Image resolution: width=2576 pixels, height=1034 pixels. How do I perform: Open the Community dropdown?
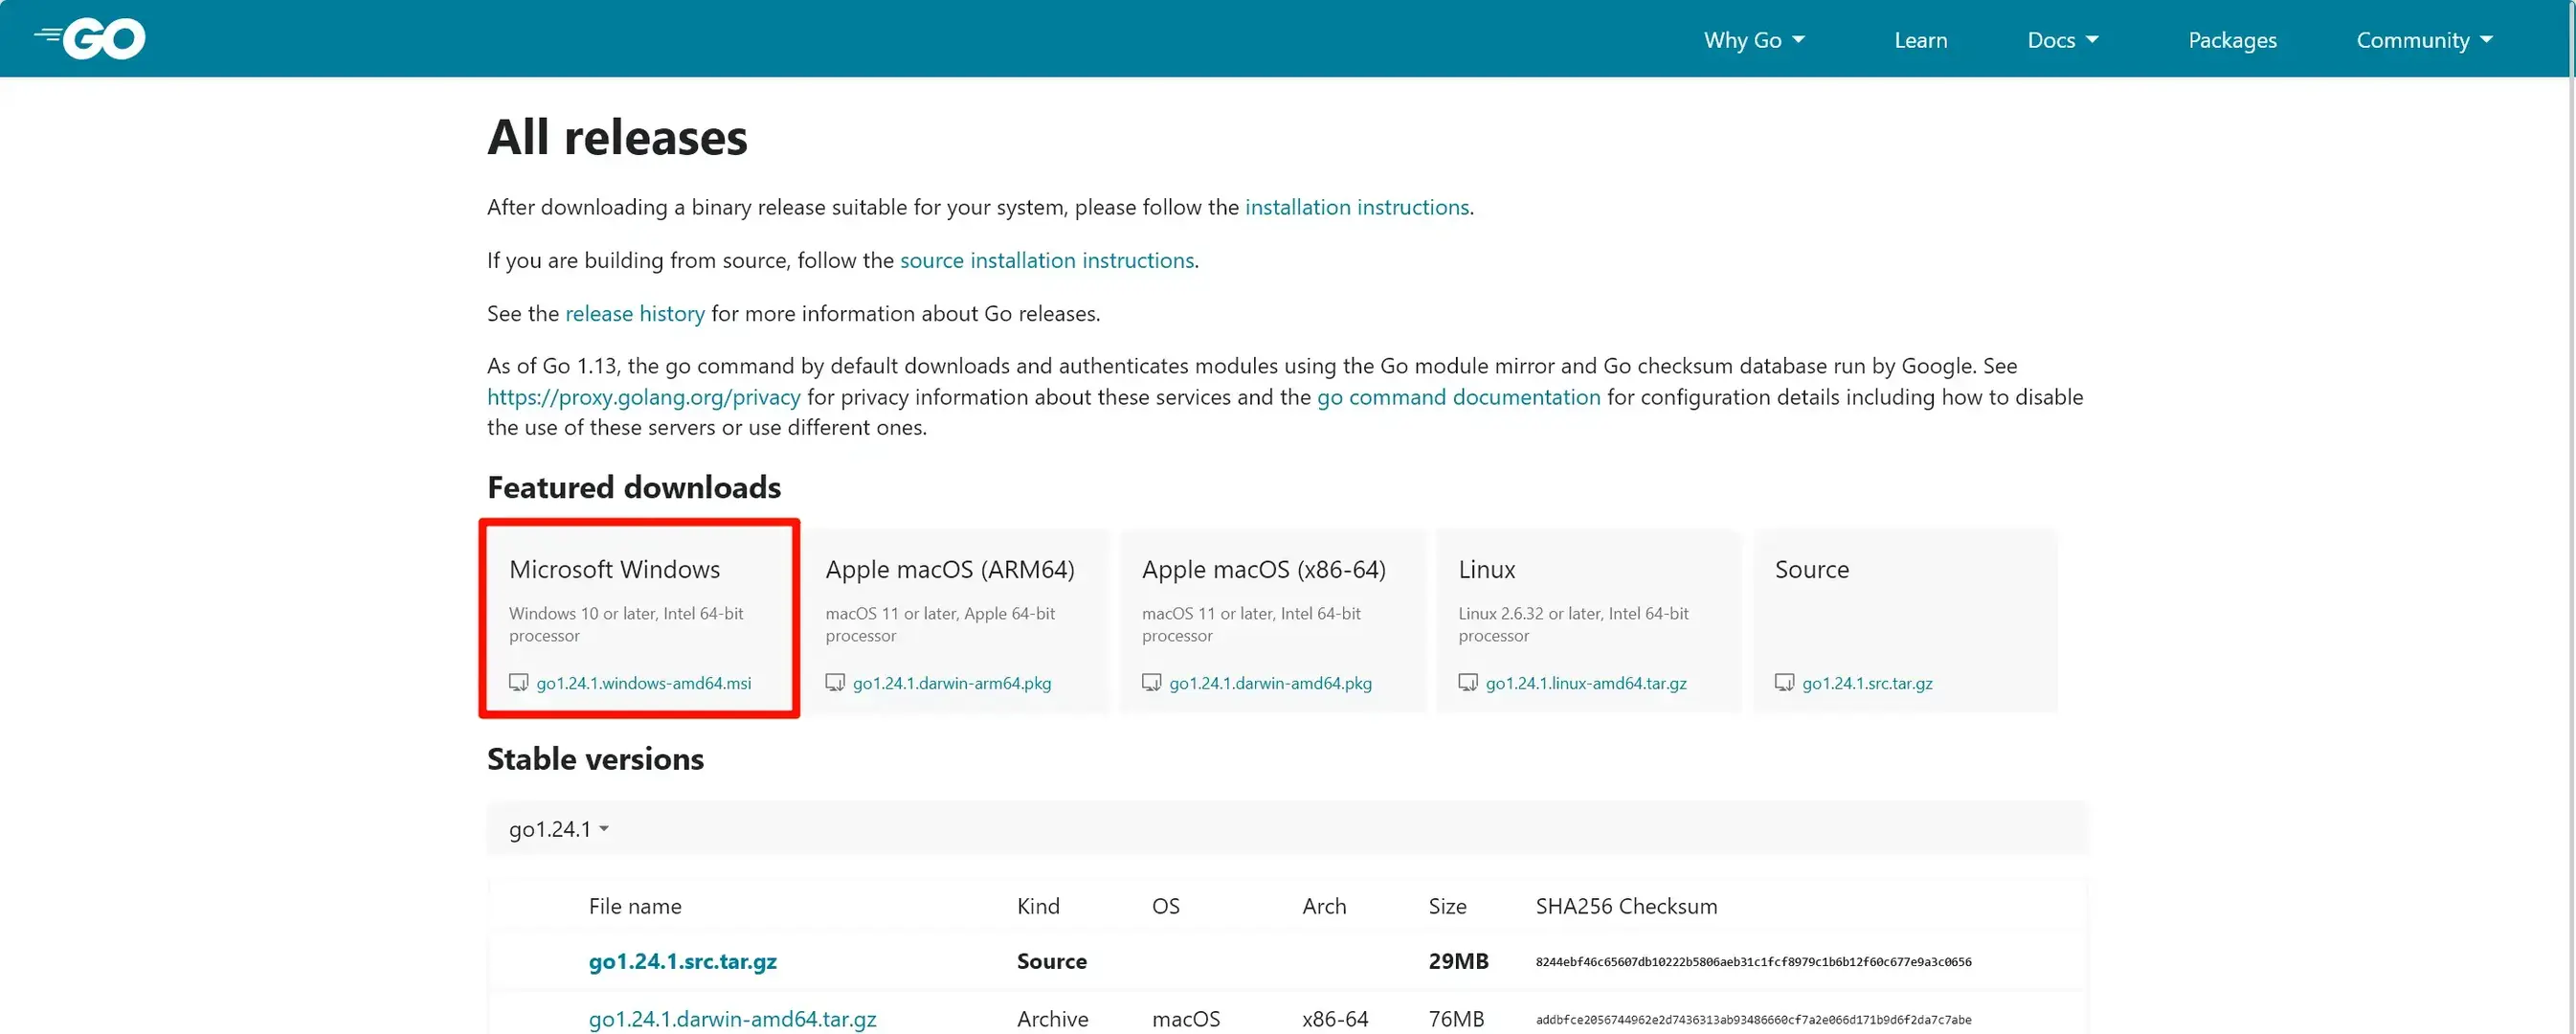tap(2423, 40)
